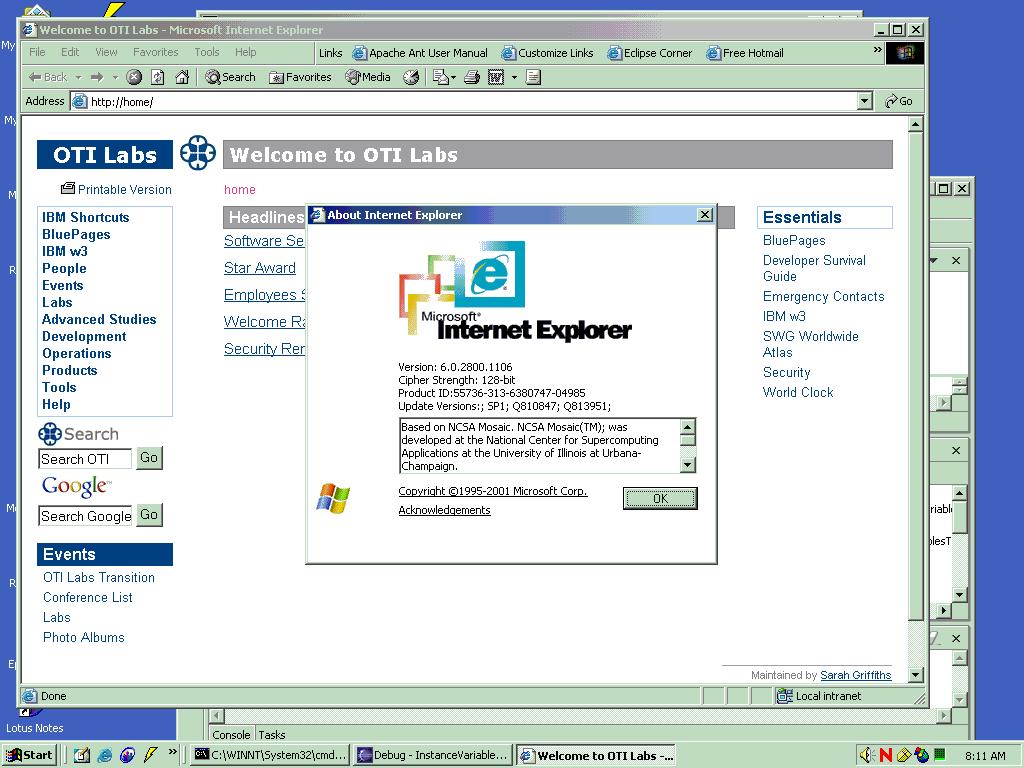Open the Search pane from the toolbar
Viewport: 1024px width, 768px height.
[x=230, y=77]
